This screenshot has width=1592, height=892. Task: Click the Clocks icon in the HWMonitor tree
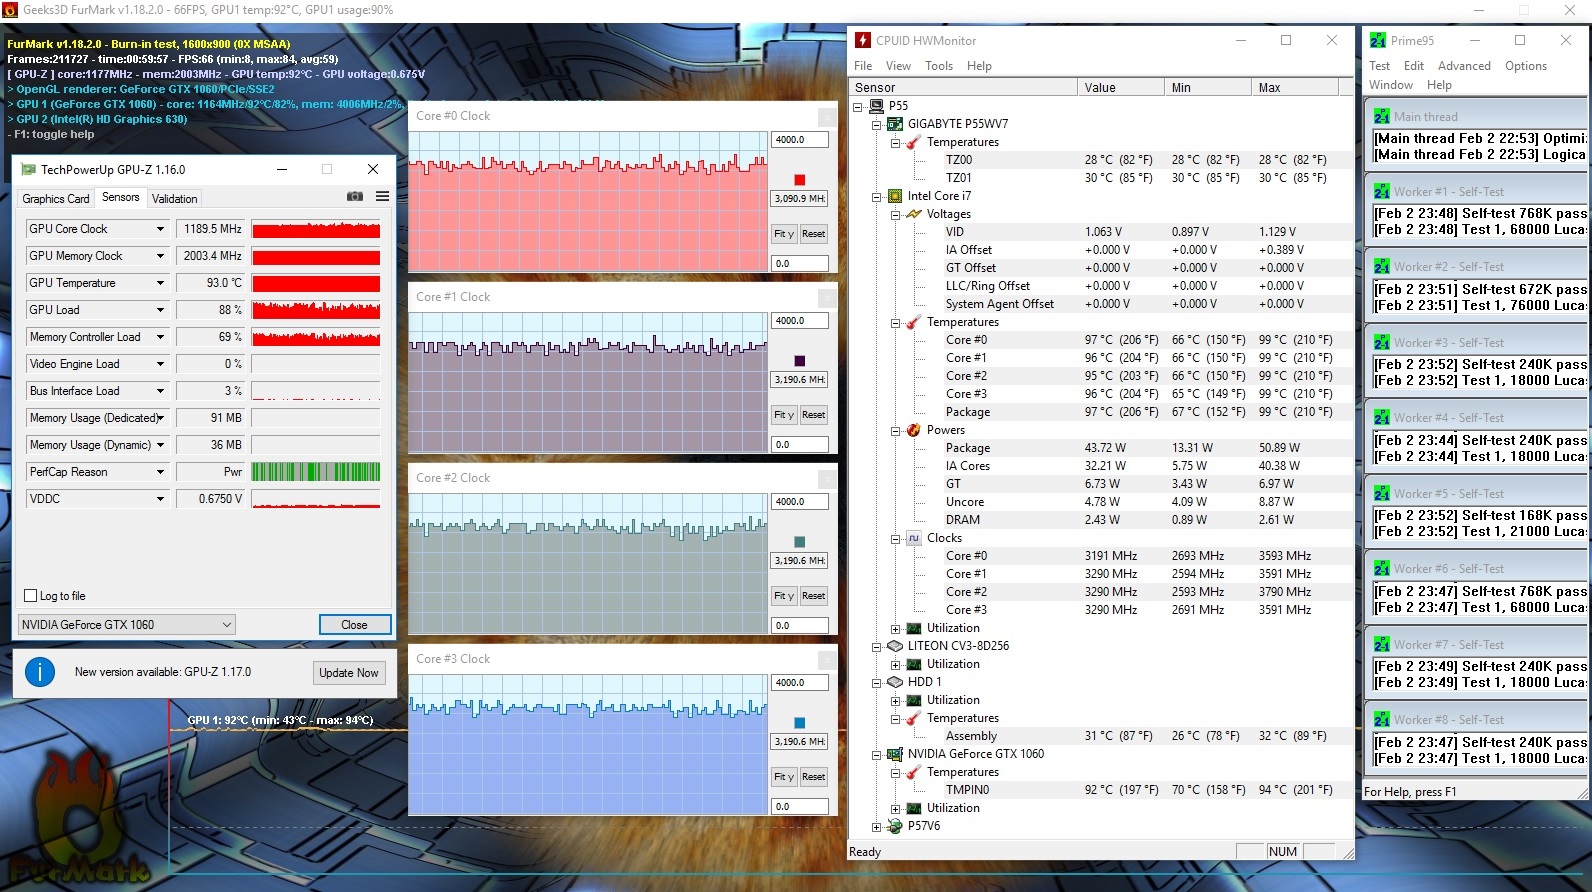coord(914,538)
